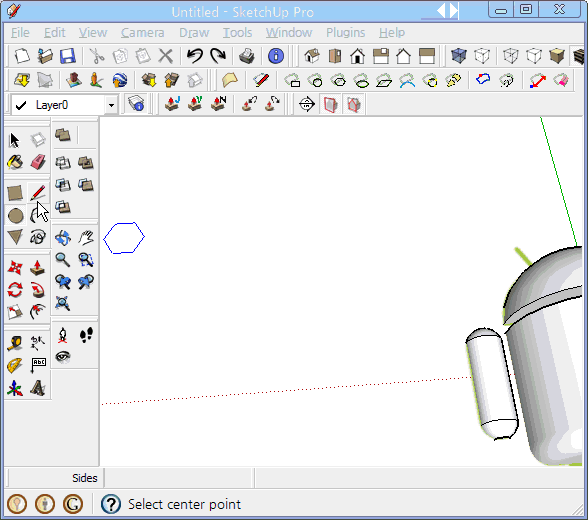Image resolution: width=588 pixels, height=520 pixels.
Task: Click the Zoom magnifier tool
Action: point(63,259)
